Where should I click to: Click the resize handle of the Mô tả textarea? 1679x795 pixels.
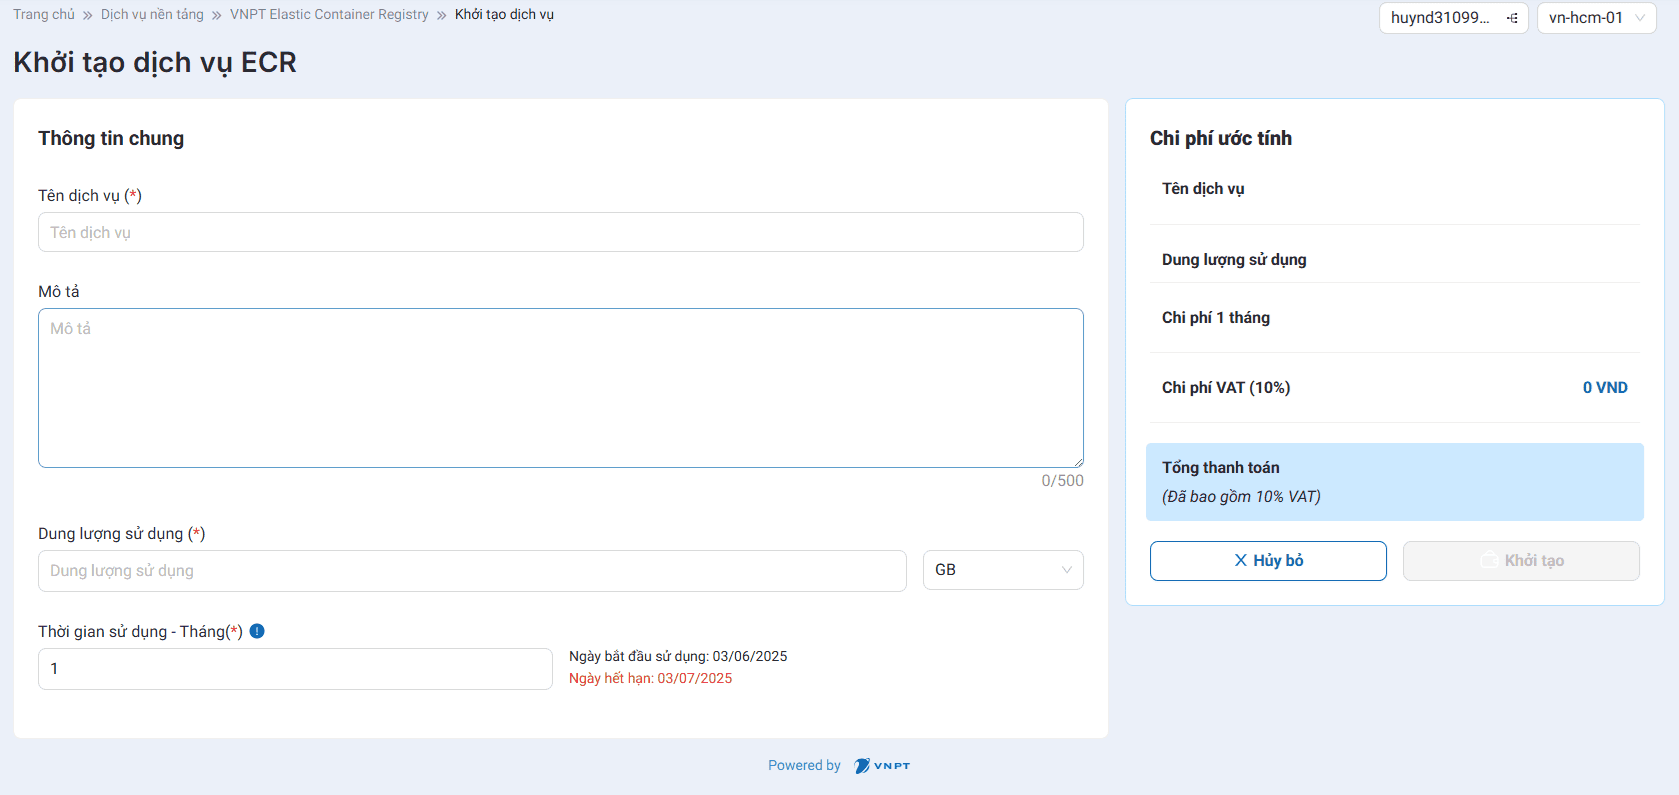(x=1078, y=462)
